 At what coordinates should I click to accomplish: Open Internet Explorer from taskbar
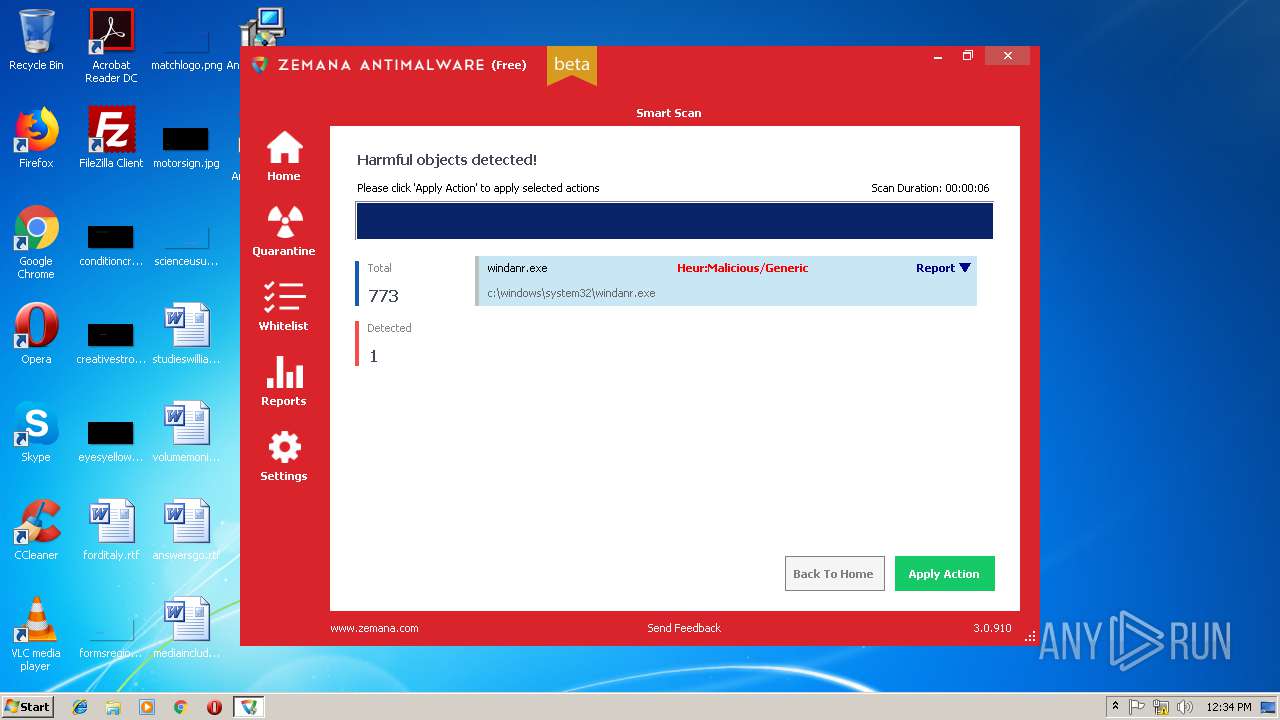pyautogui.click(x=80, y=707)
